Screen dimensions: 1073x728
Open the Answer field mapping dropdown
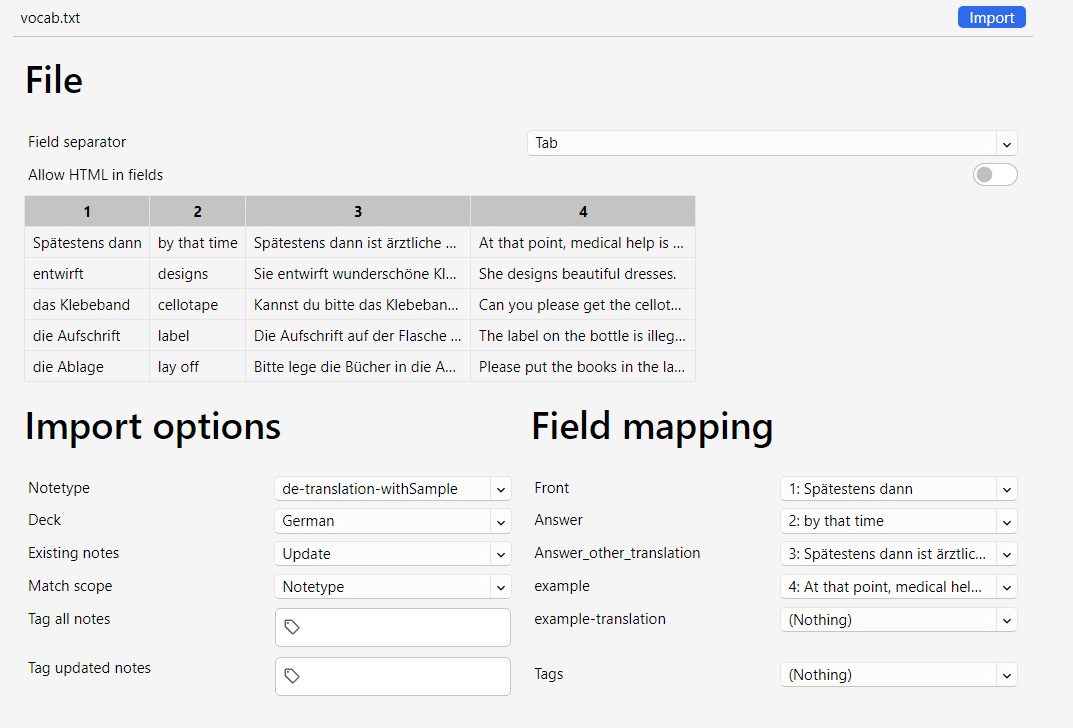(x=899, y=521)
